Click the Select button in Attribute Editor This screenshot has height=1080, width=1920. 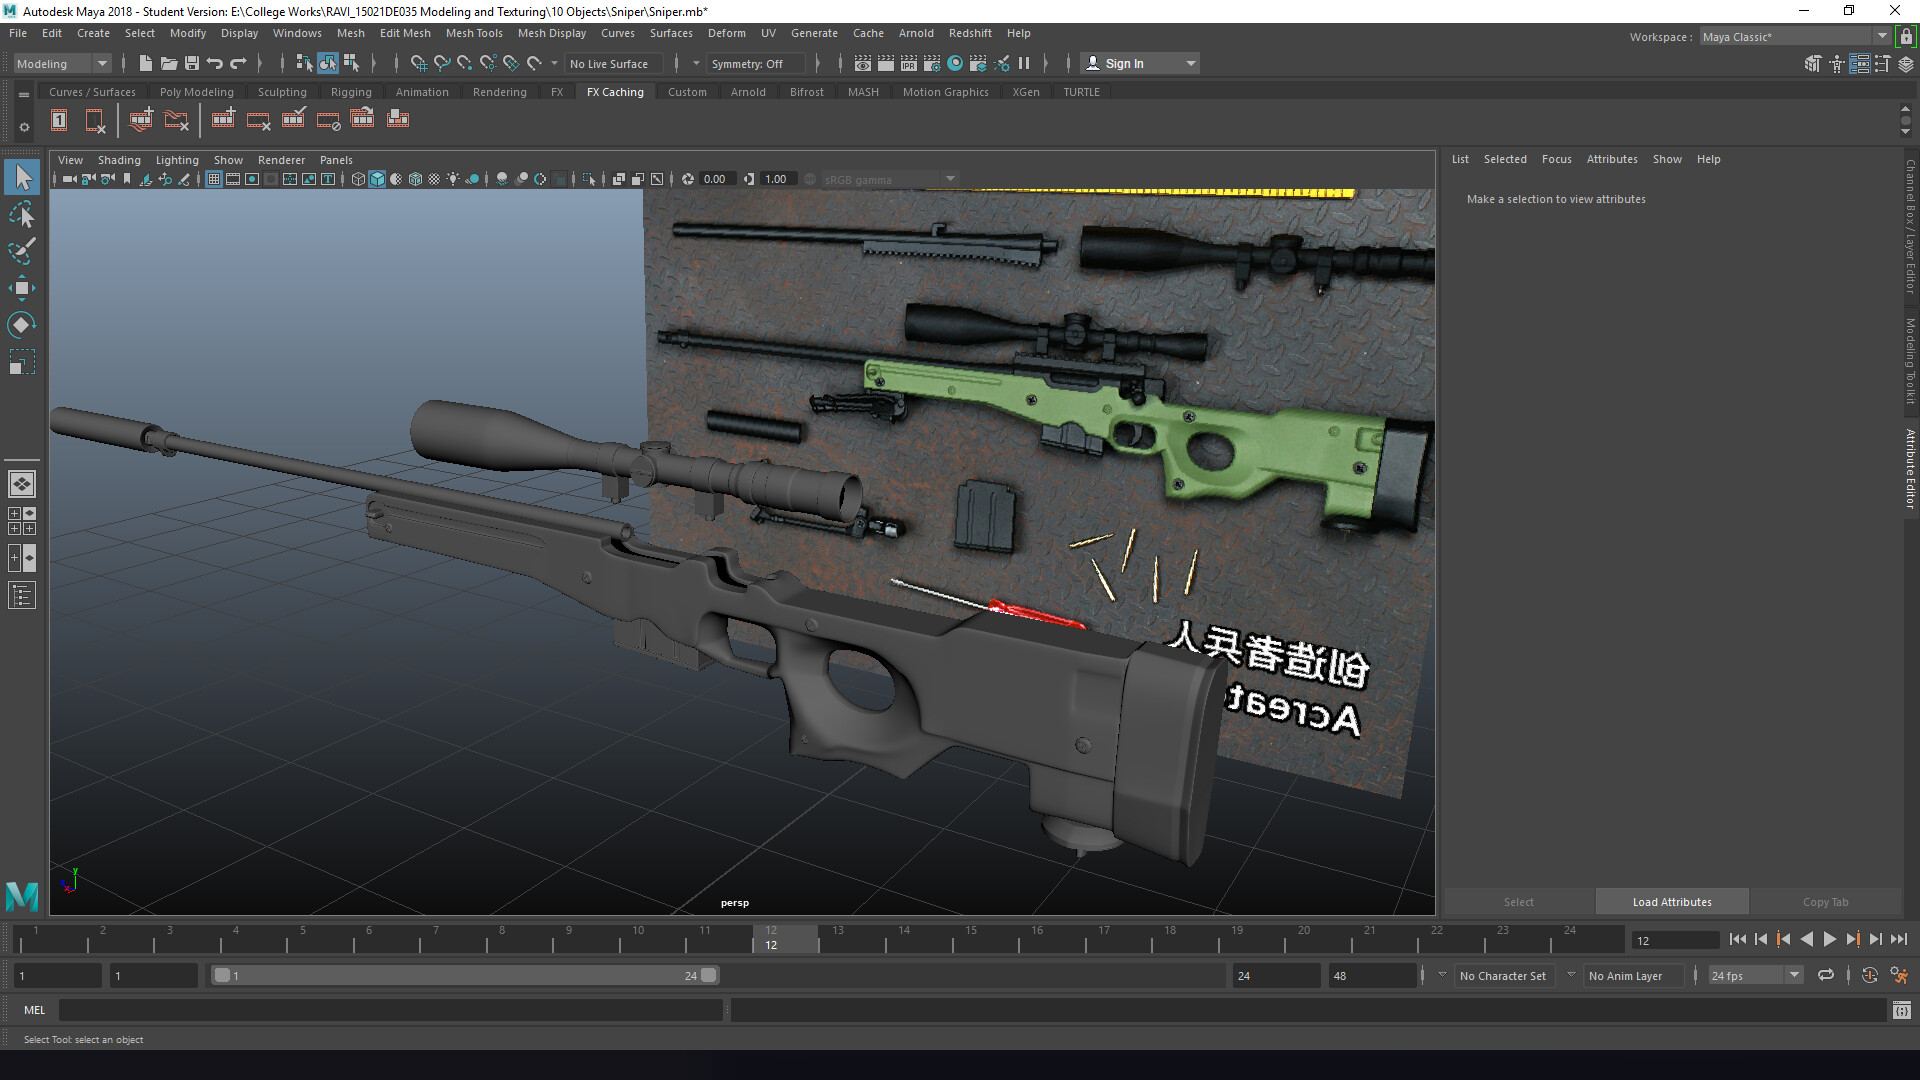pyautogui.click(x=1518, y=901)
